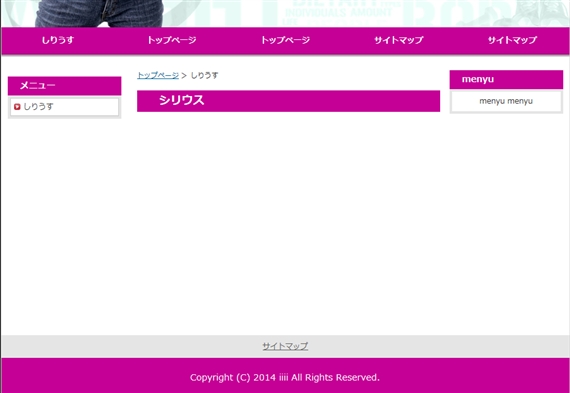This screenshot has width=570, height=393.
Task: Select the first トップページ navigation item
Action: (x=172, y=40)
